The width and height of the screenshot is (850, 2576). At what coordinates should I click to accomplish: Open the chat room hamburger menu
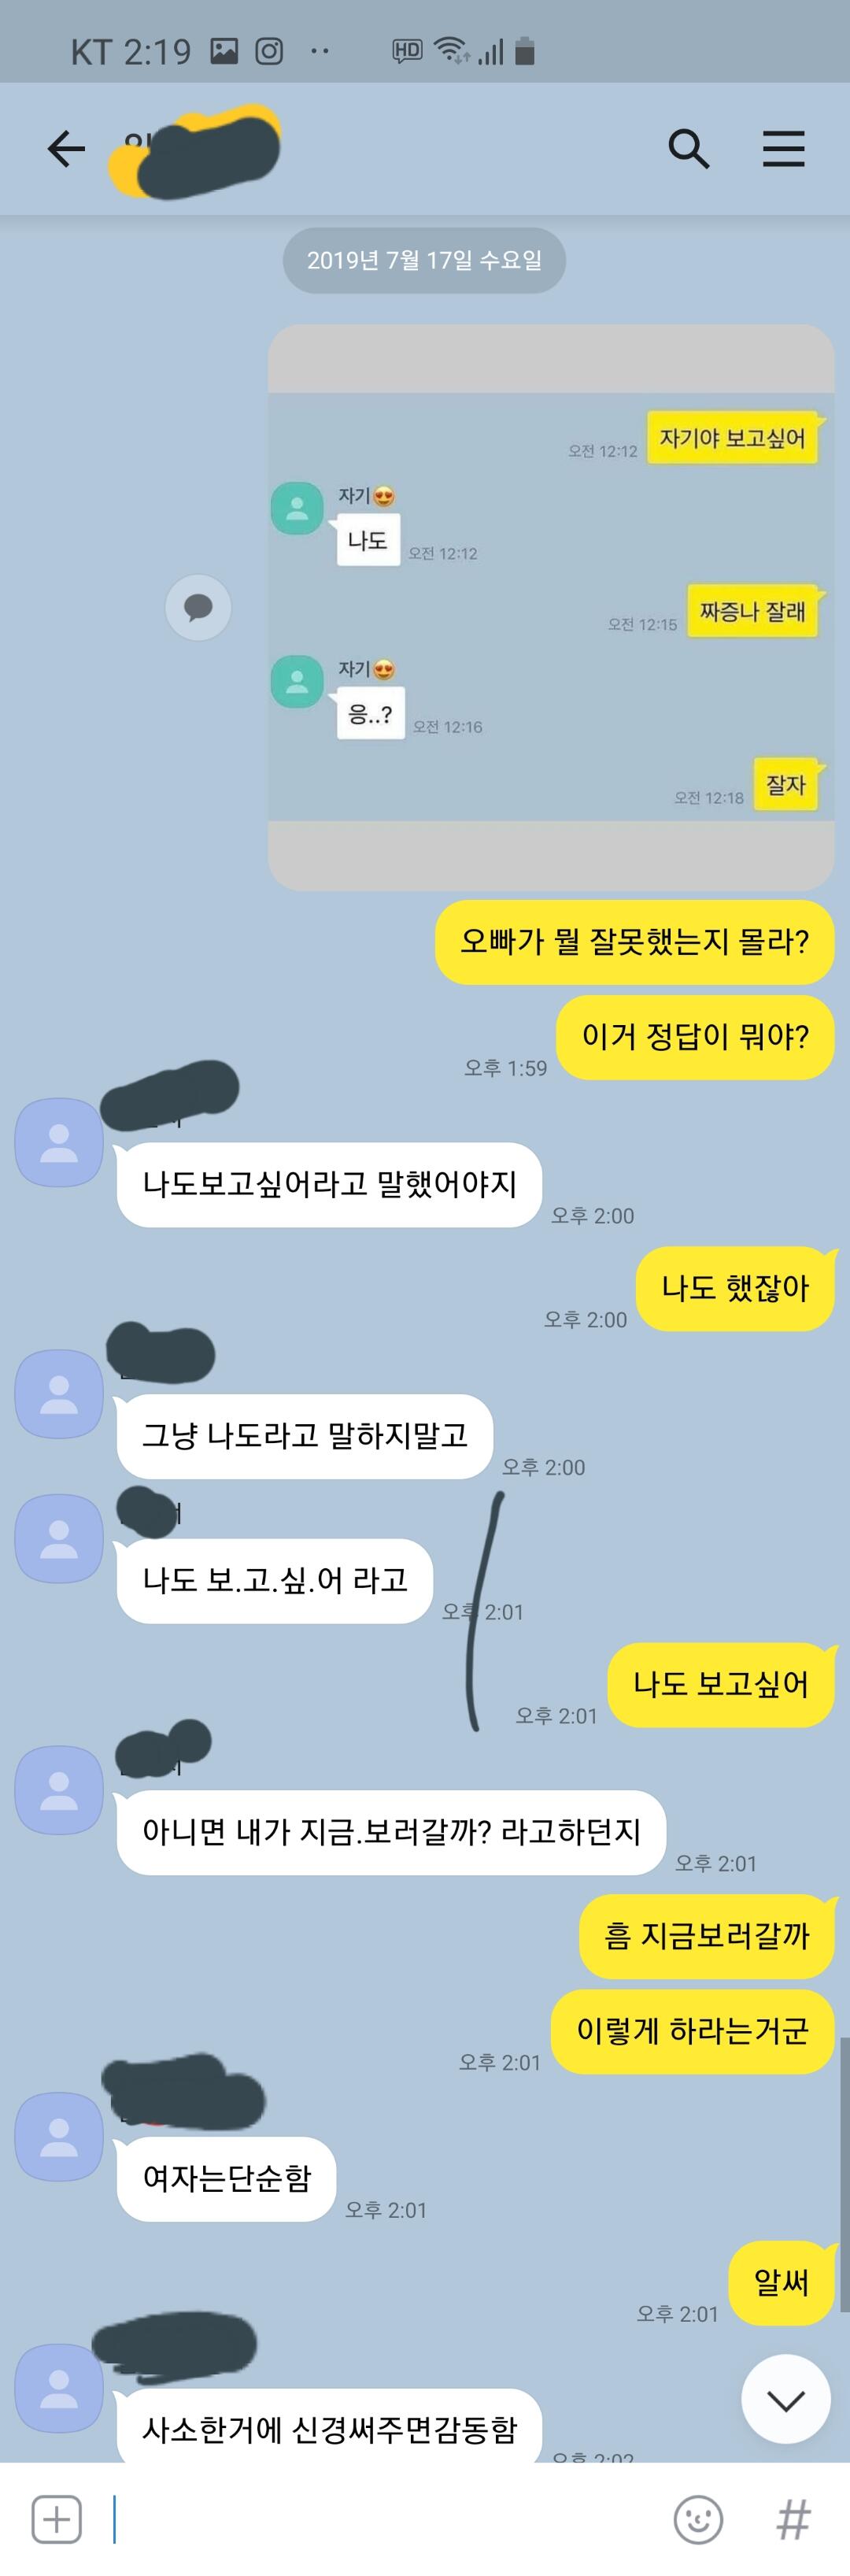(783, 149)
